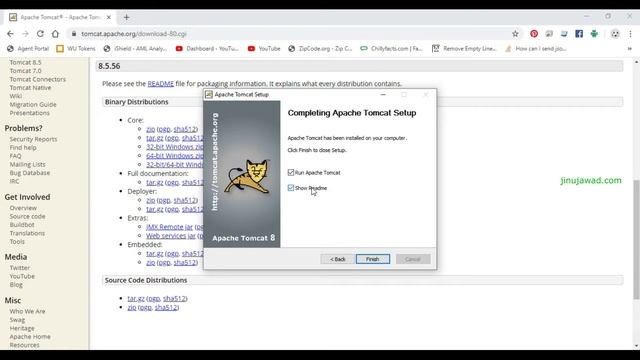Open the Apache Home sidebar link

(x=30, y=337)
